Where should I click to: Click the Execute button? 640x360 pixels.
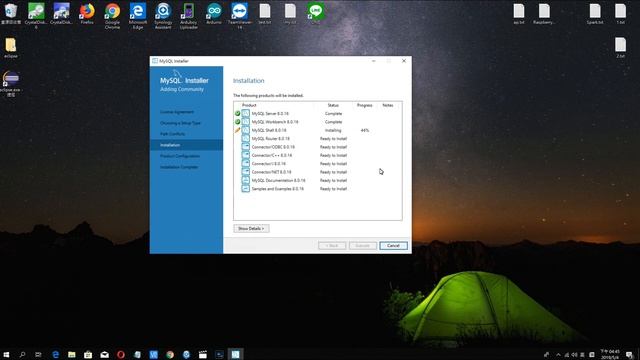[x=362, y=246]
